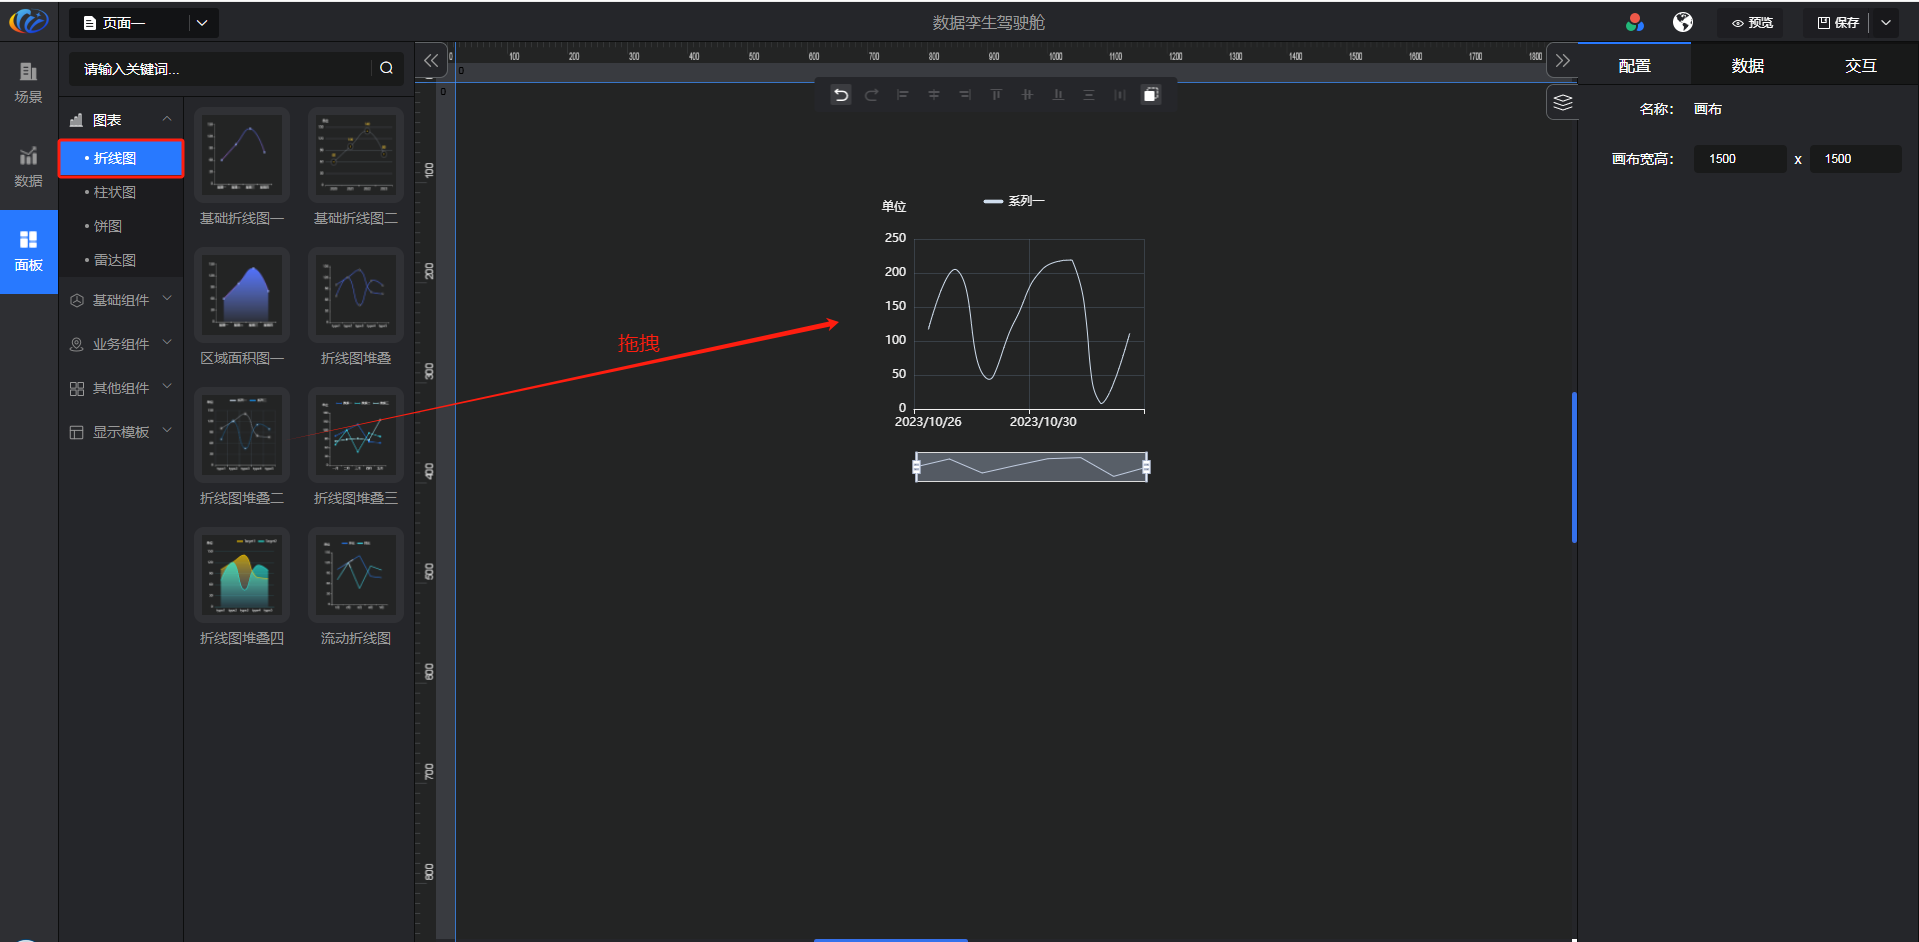1919x942 pixels.
Task: Switch to the 交互 tab
Action: click(x=1860, y=65)
